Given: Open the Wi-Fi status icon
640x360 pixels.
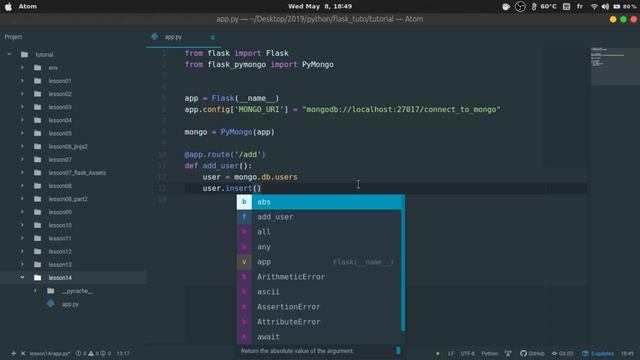Looking at the screenshot, I should pyautogui.click(x=594, y=7).
